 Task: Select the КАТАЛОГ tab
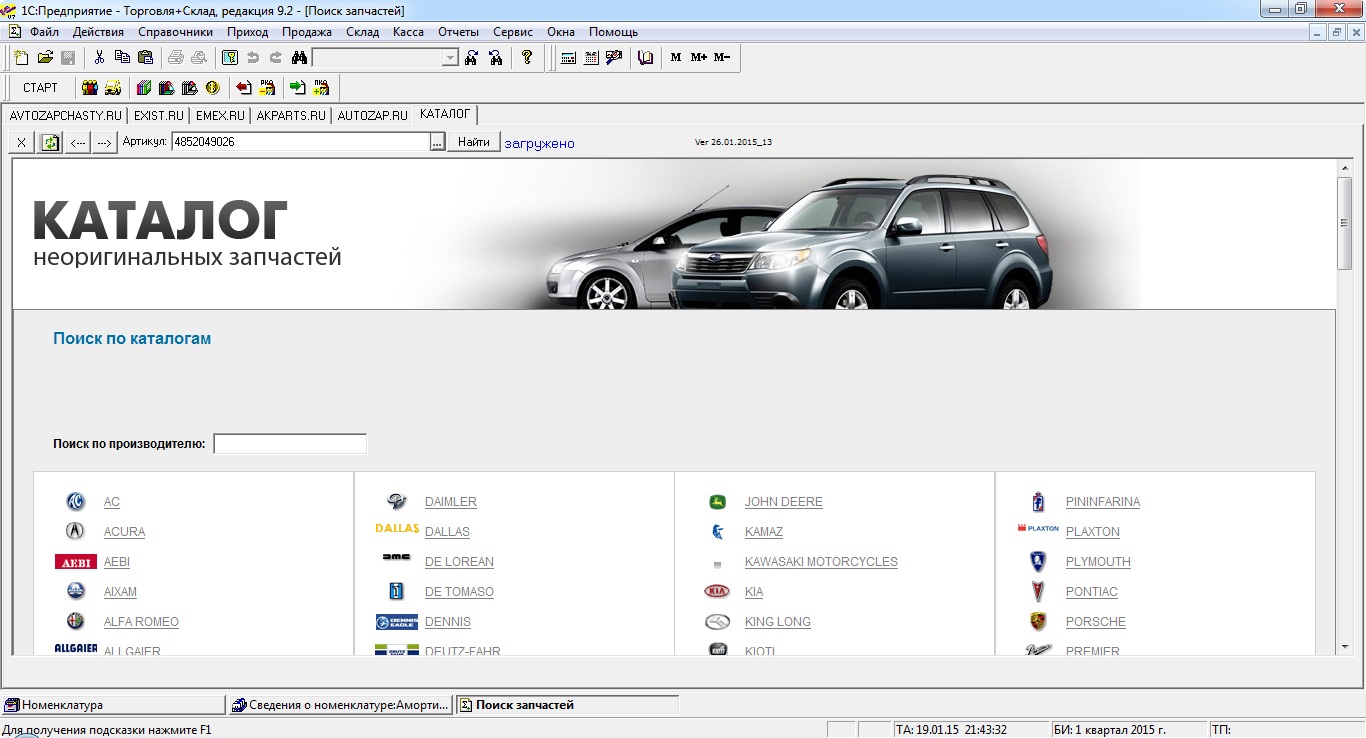[445, 114]
